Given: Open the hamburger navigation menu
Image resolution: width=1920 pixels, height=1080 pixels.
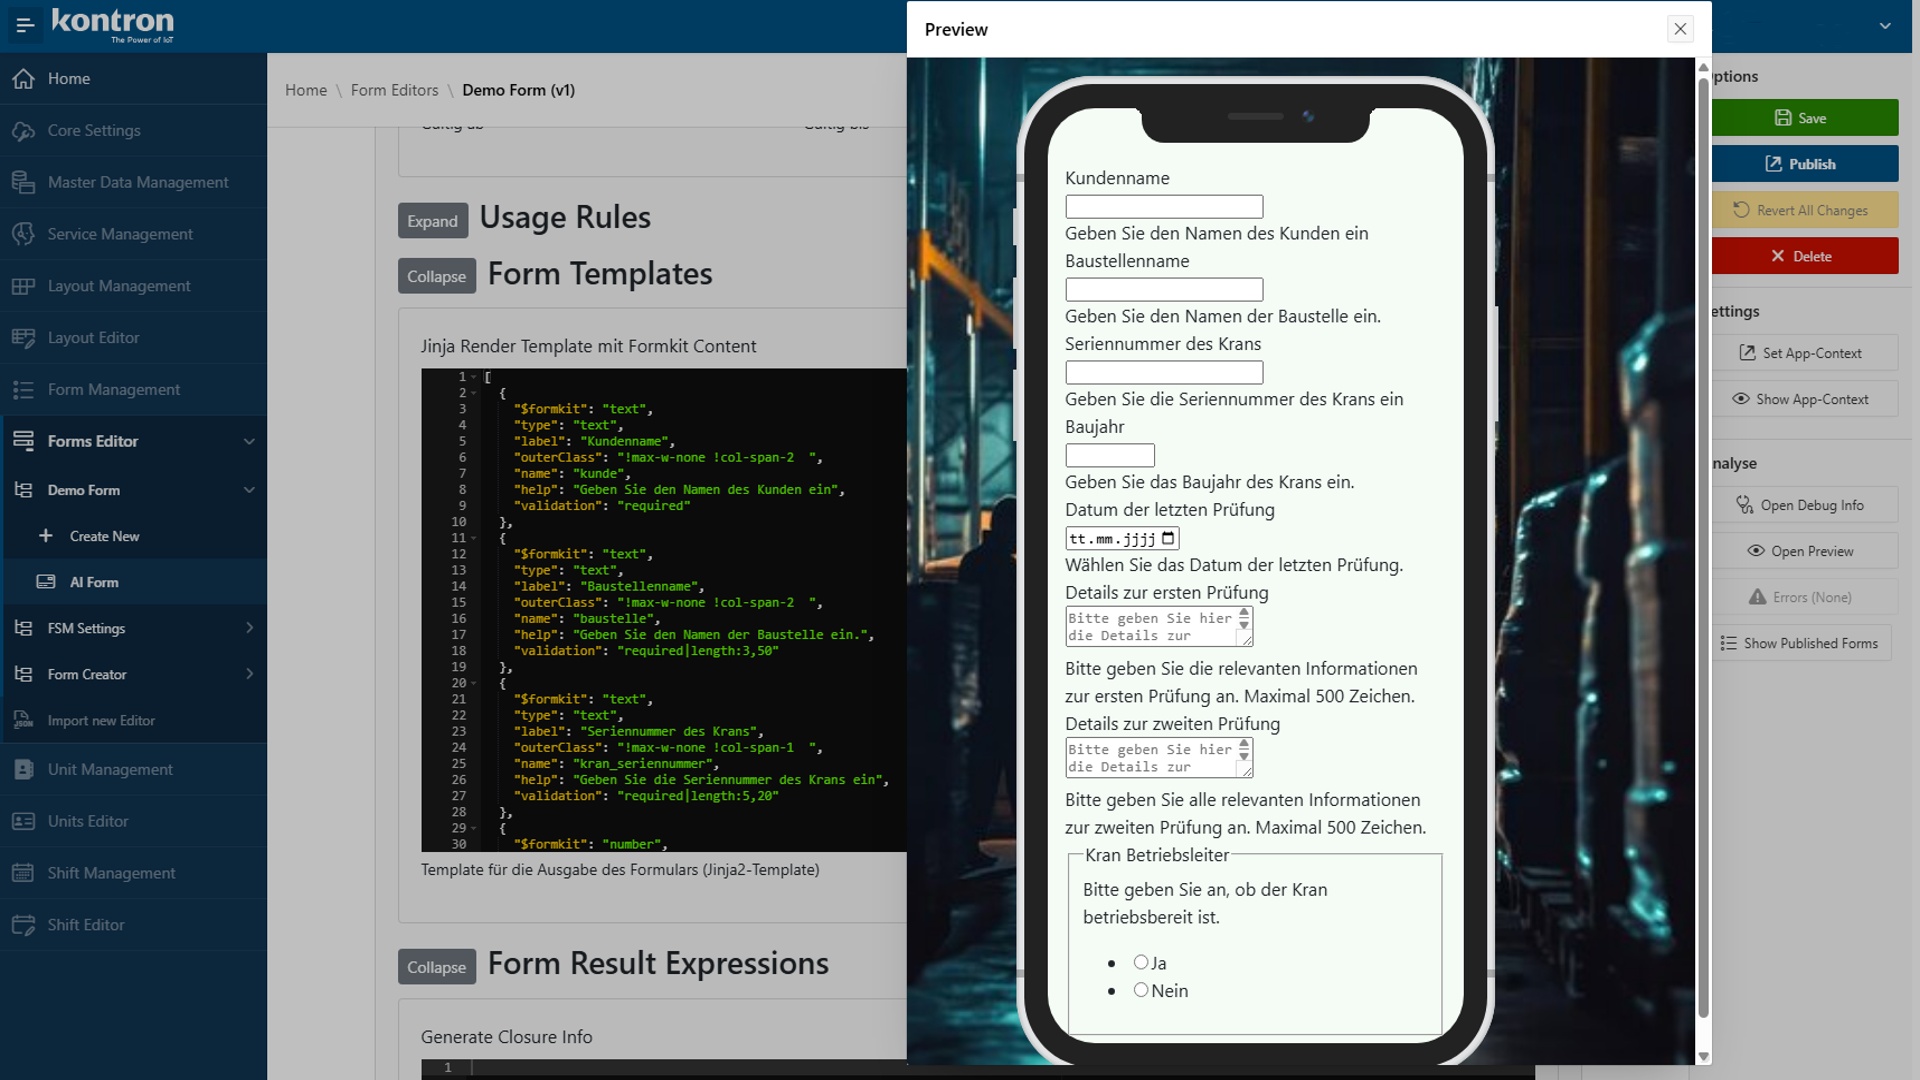Looking at the screenshot, I should point(24,26).
